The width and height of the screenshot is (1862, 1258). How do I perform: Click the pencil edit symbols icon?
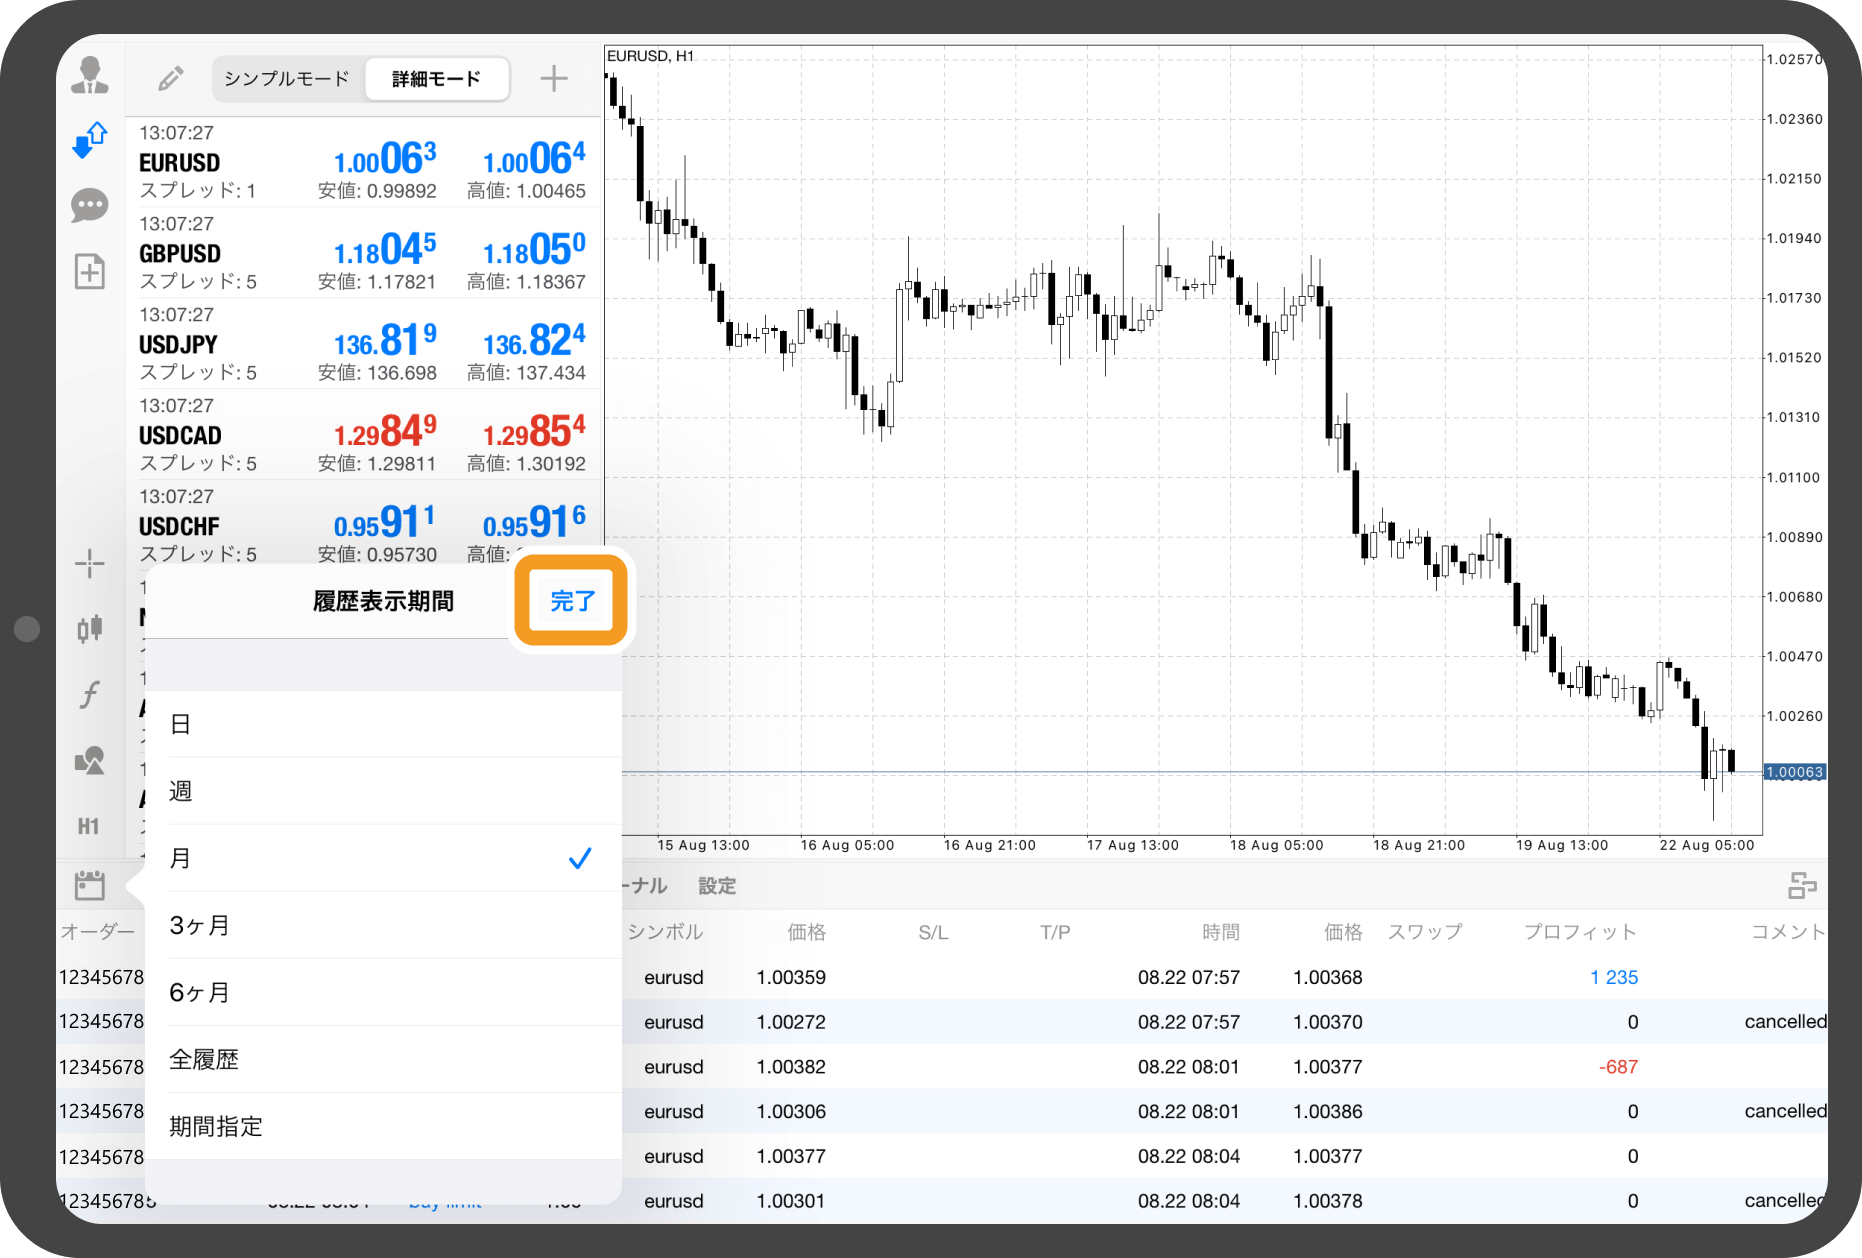pos(171,78)
